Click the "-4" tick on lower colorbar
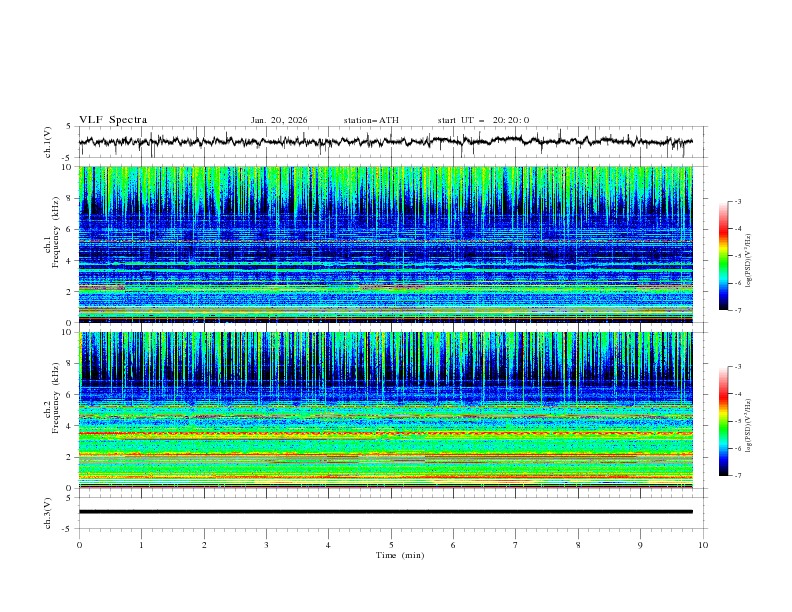Image resolution: width=792 pixels, height=612 pixels. [738, 394]
